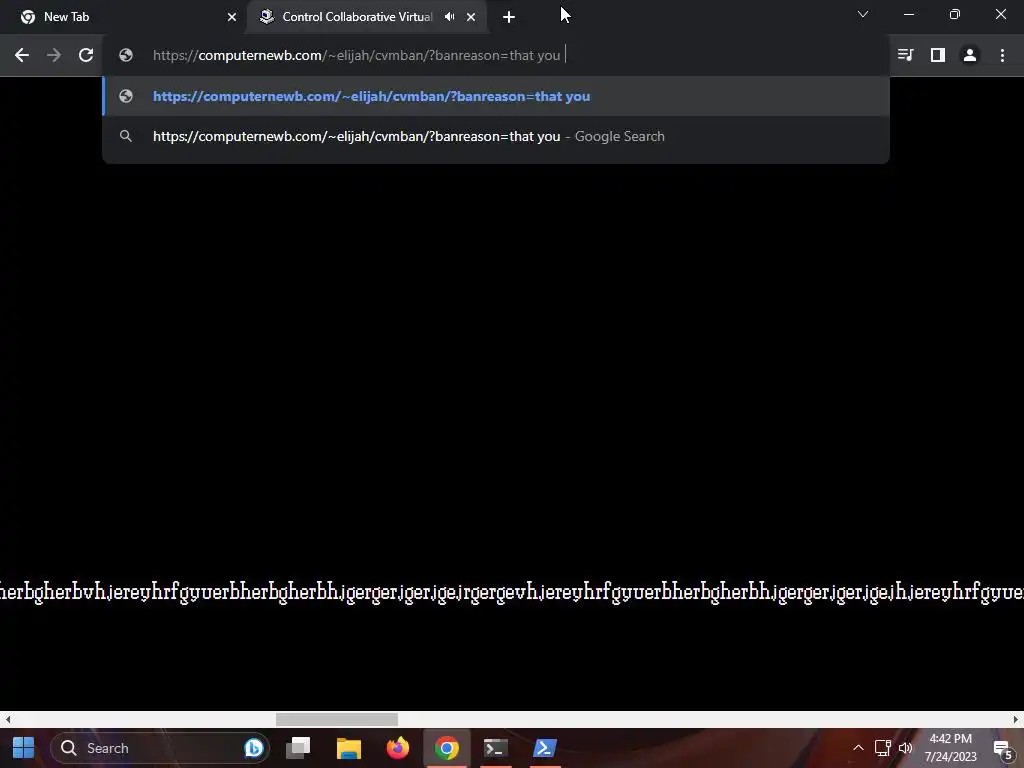Launch Firefox from the taskbar
The height and width of the screenshot is (768, 1024).
pos(397,748)
